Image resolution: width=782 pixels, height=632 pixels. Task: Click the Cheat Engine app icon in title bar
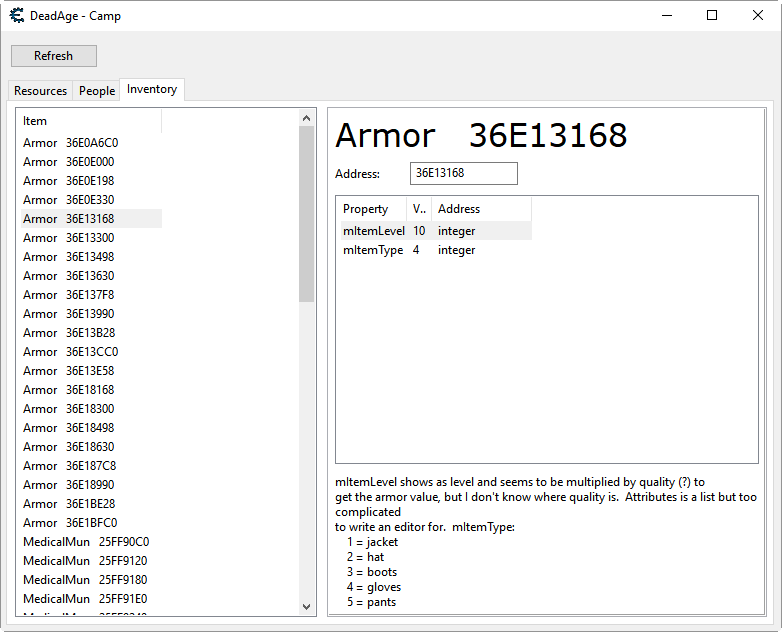click(x=17, y=16)
